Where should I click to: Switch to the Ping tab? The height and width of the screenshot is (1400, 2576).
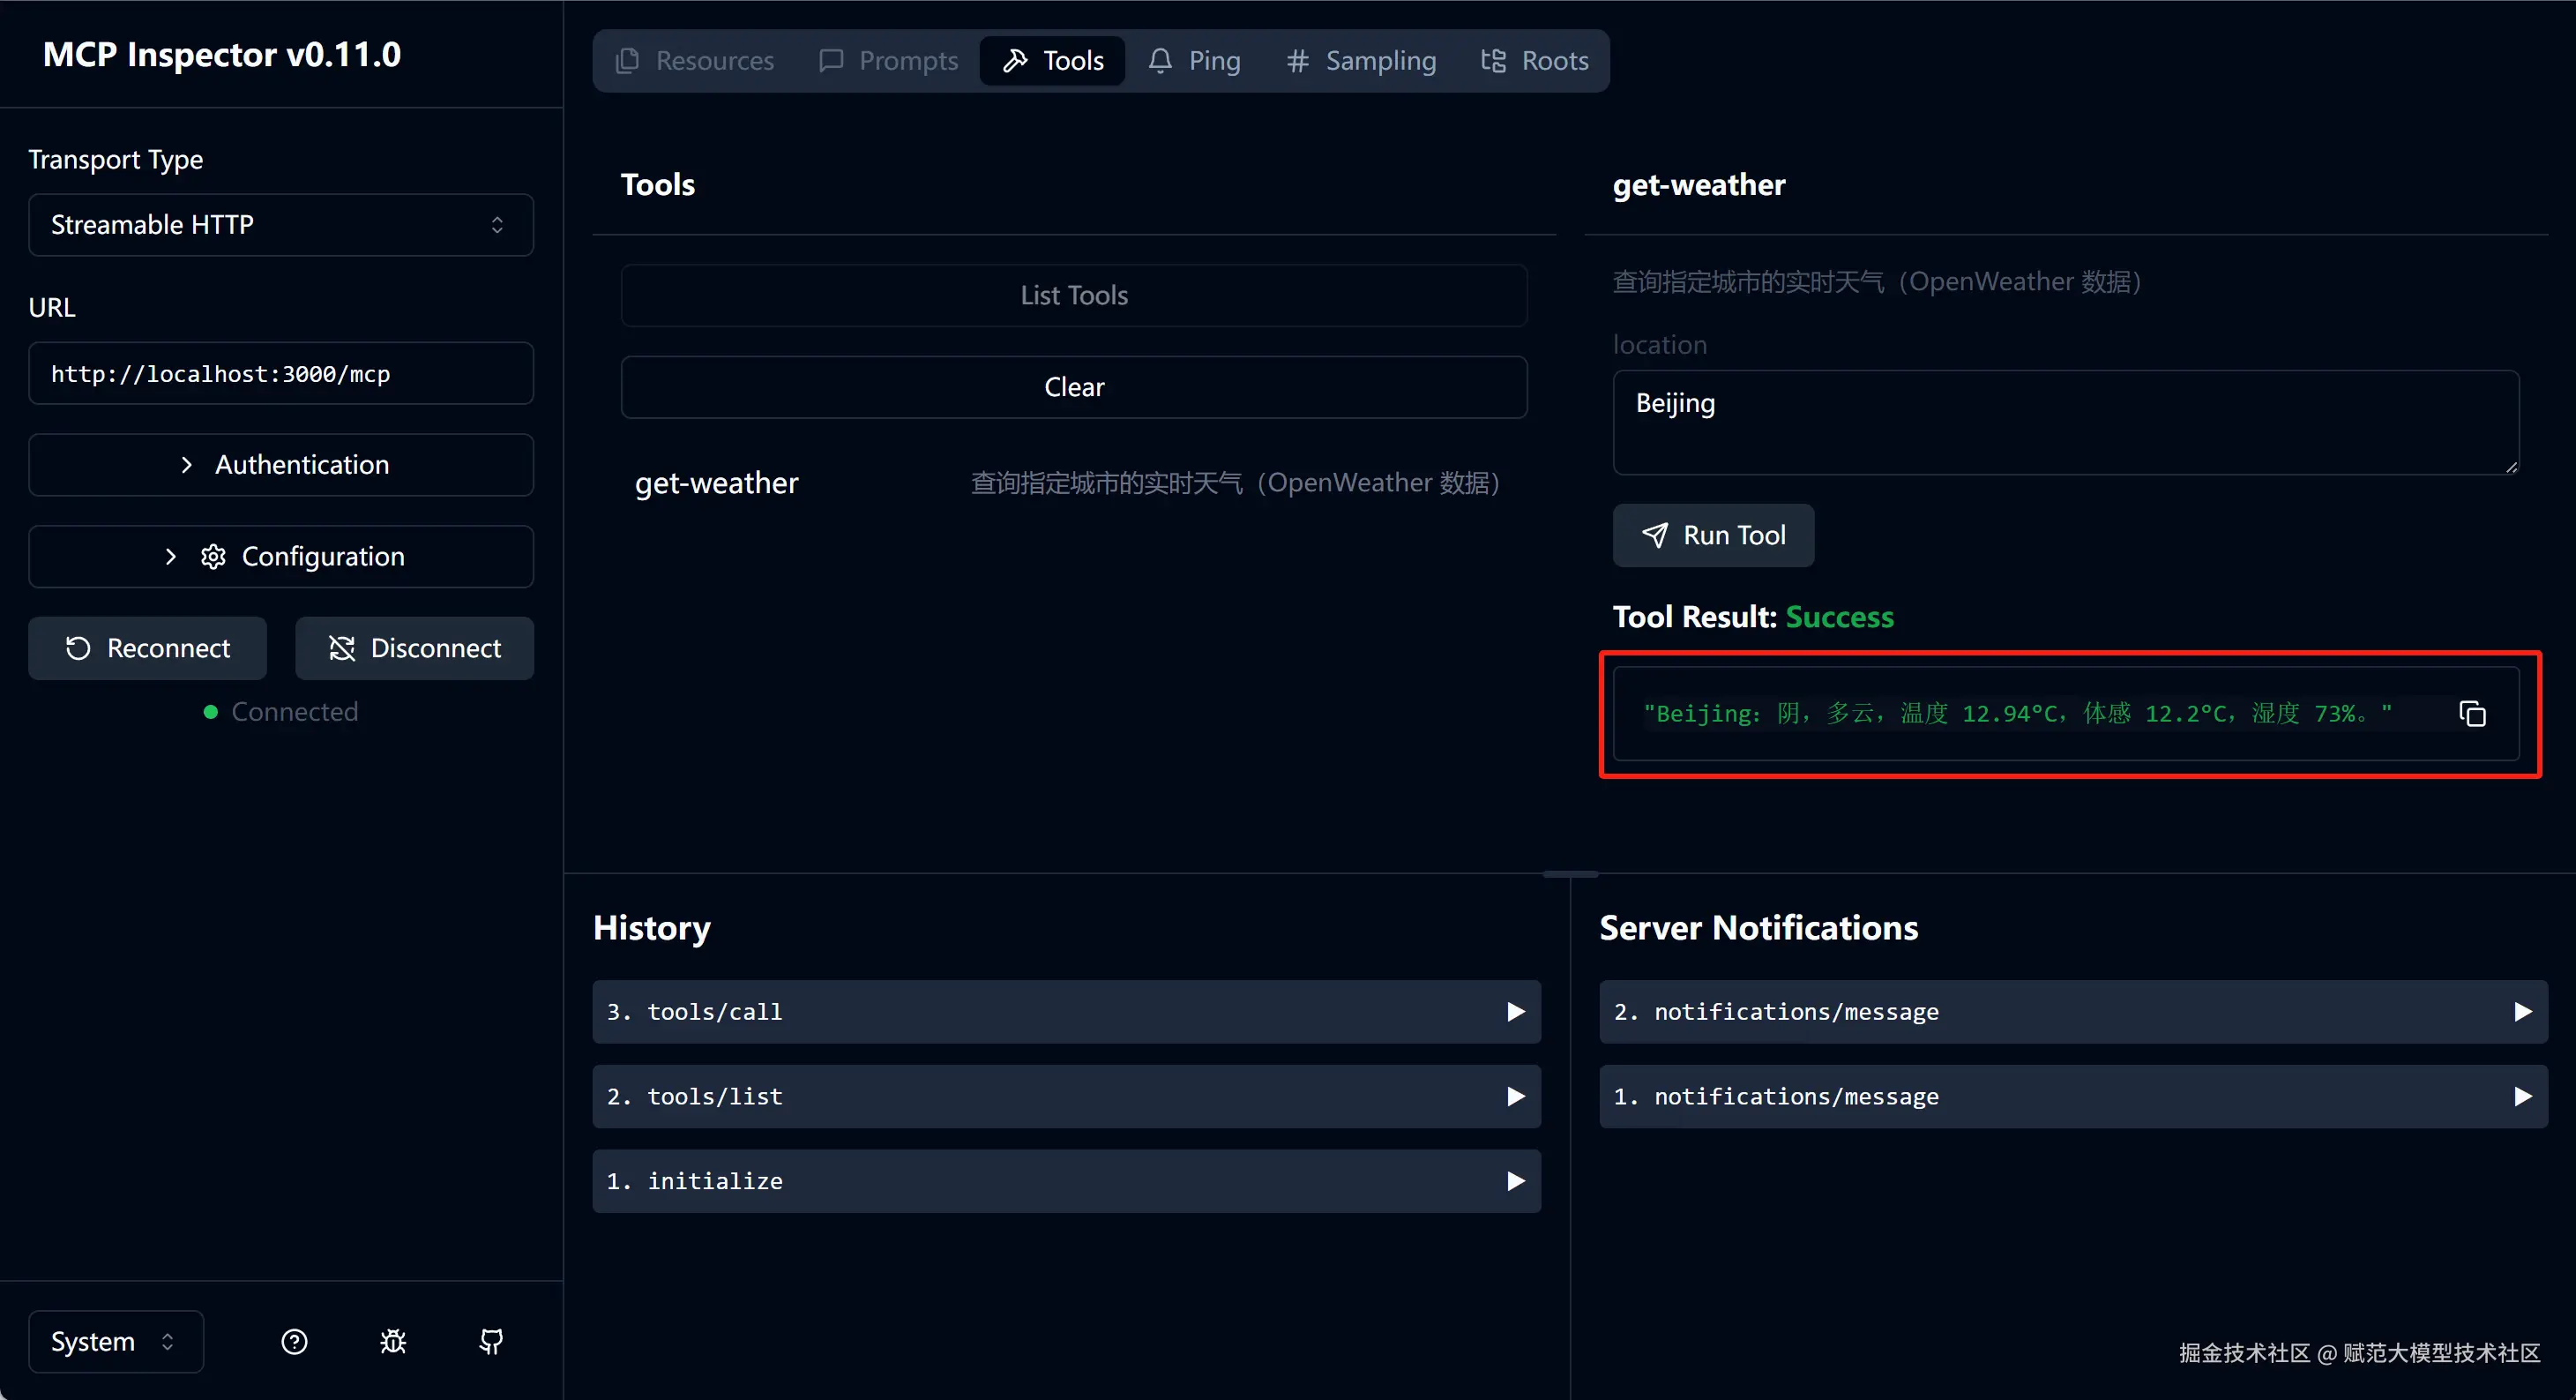tap(1194, 61)
